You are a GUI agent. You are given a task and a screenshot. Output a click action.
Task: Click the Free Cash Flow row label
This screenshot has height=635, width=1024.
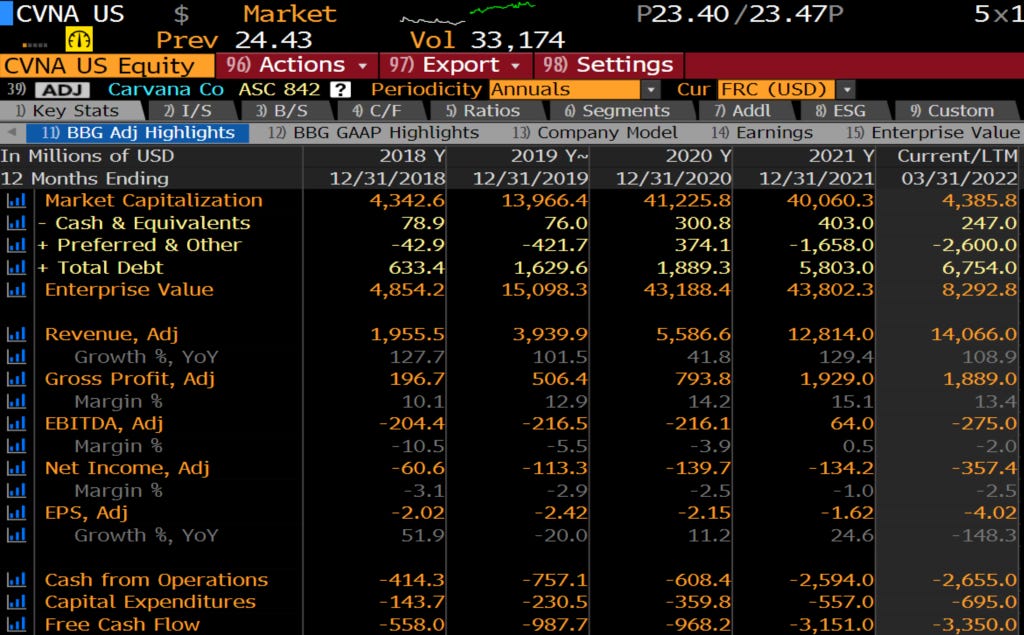pyautogui.click(x=122, y=624)
